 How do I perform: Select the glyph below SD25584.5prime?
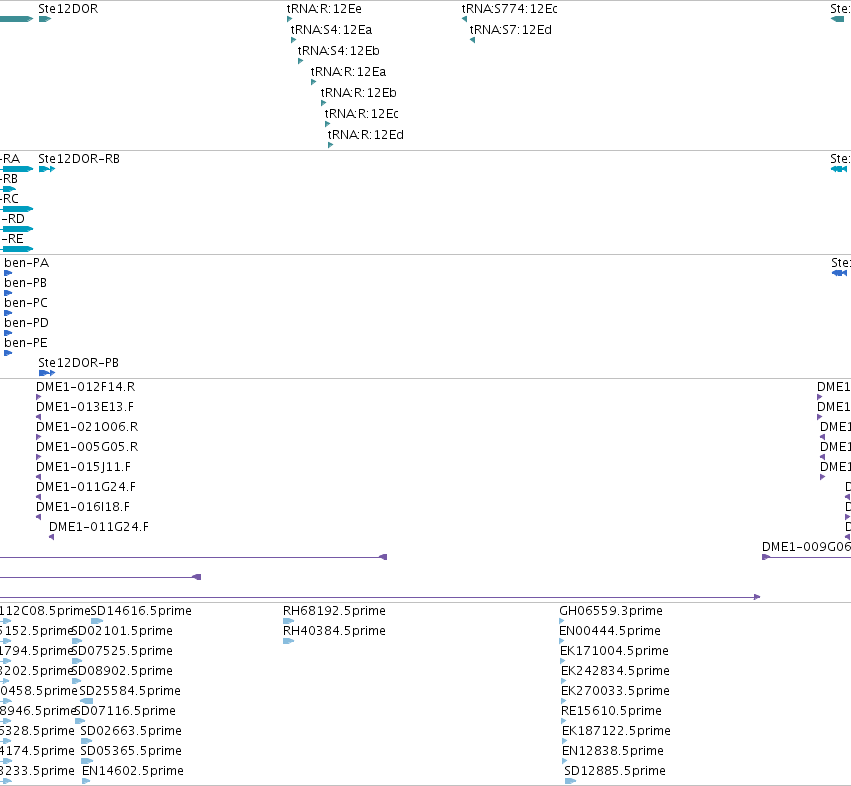pyautogui.click(x=86, y=701)
